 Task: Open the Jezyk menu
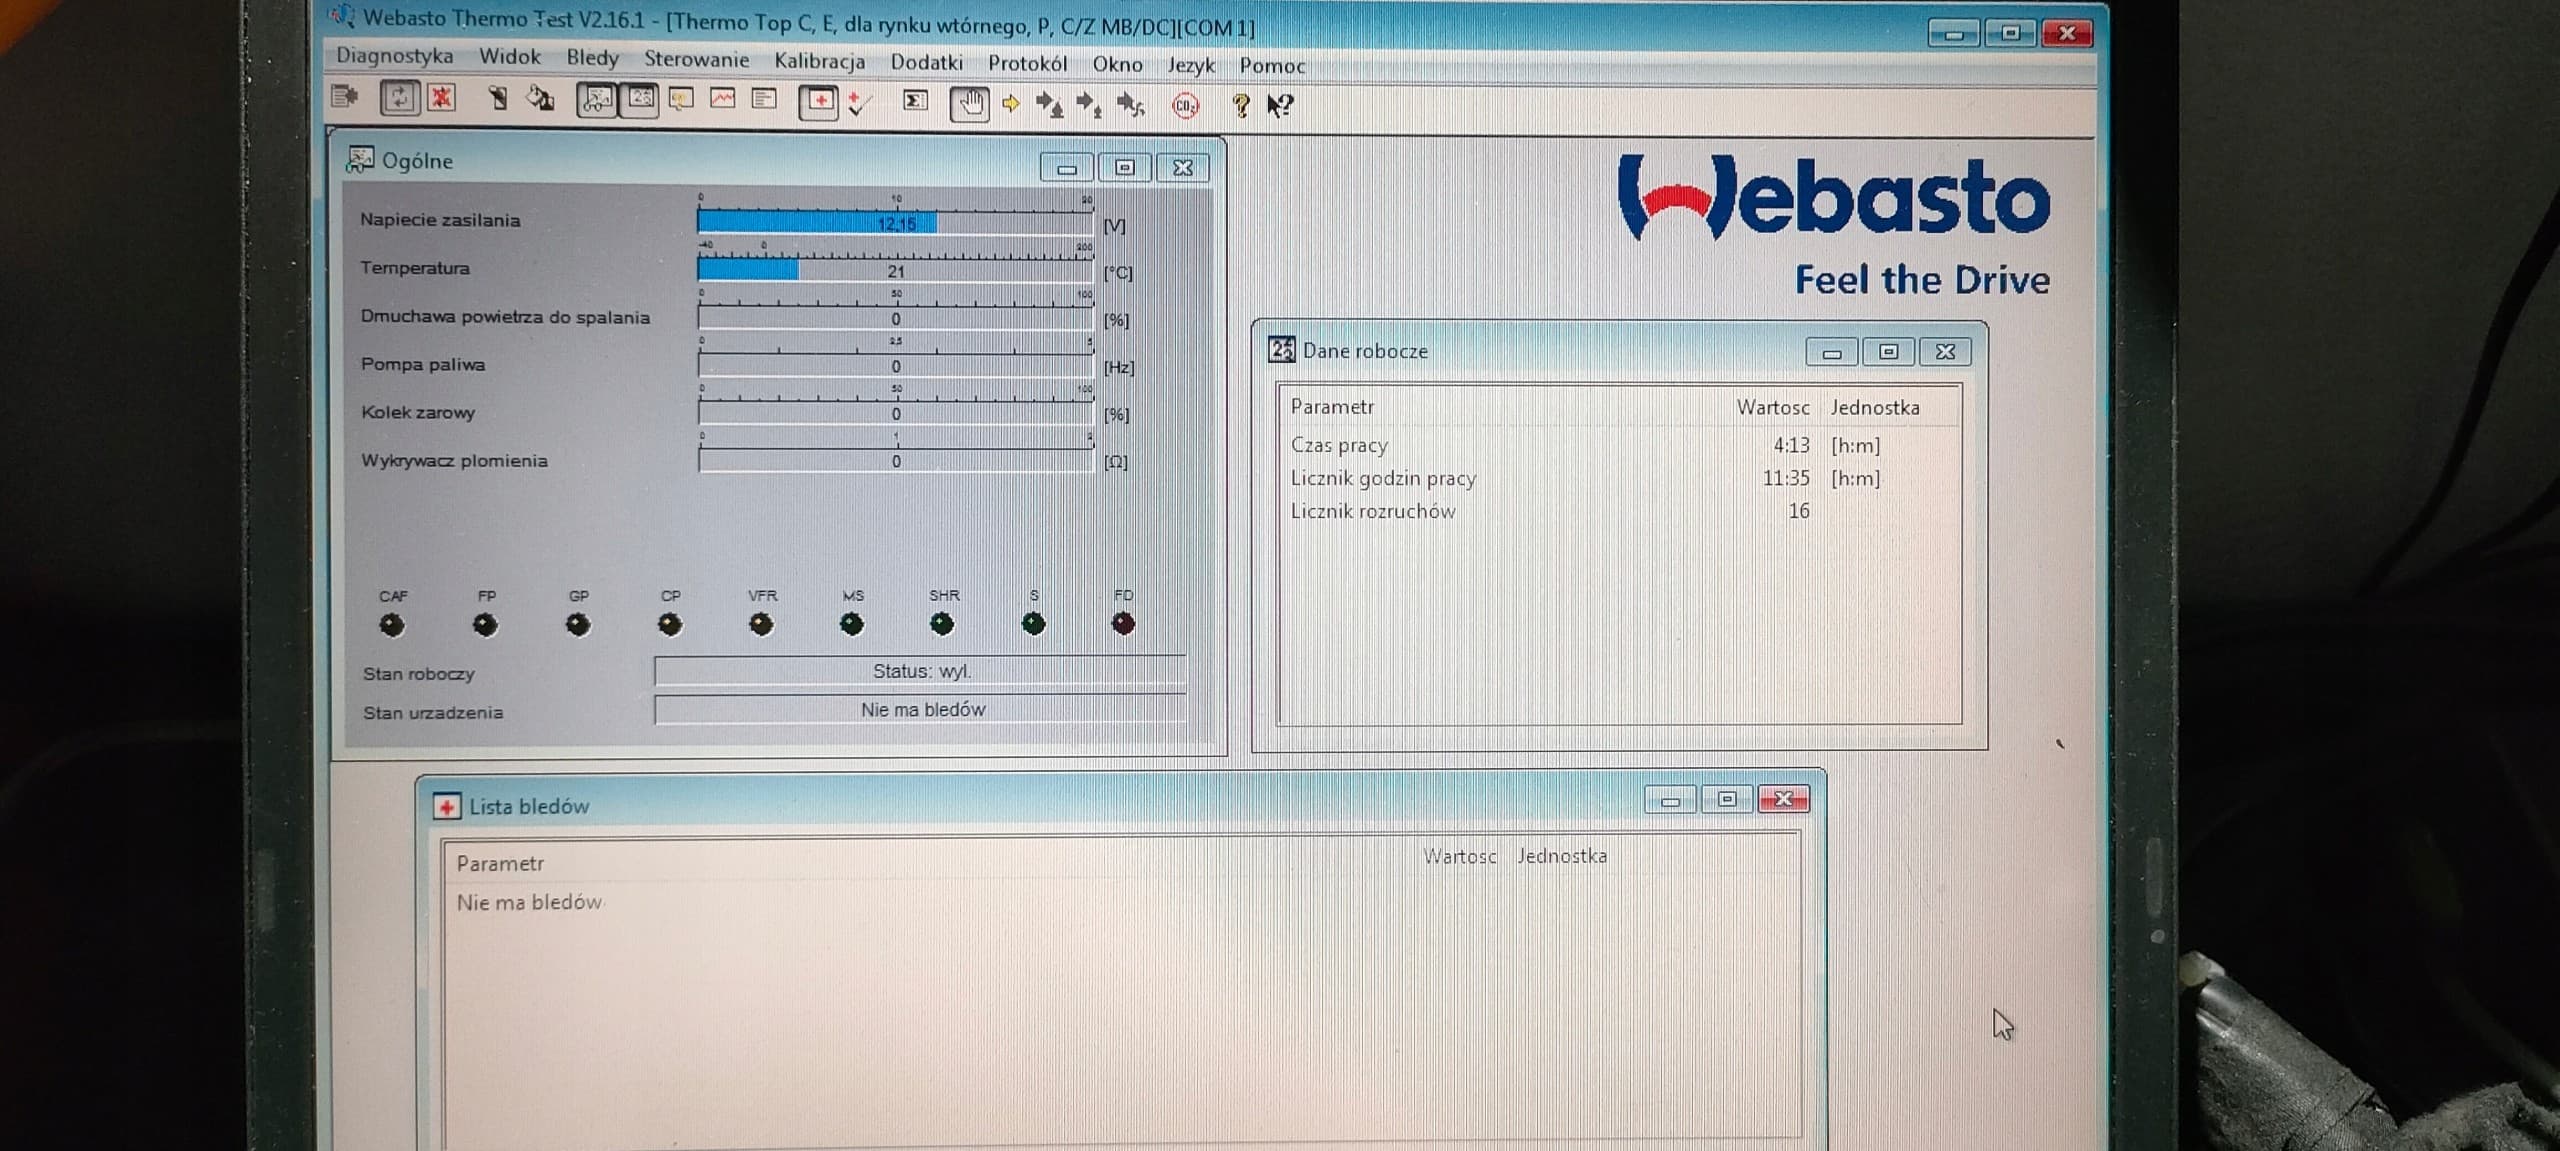(x=1191, y=65)
